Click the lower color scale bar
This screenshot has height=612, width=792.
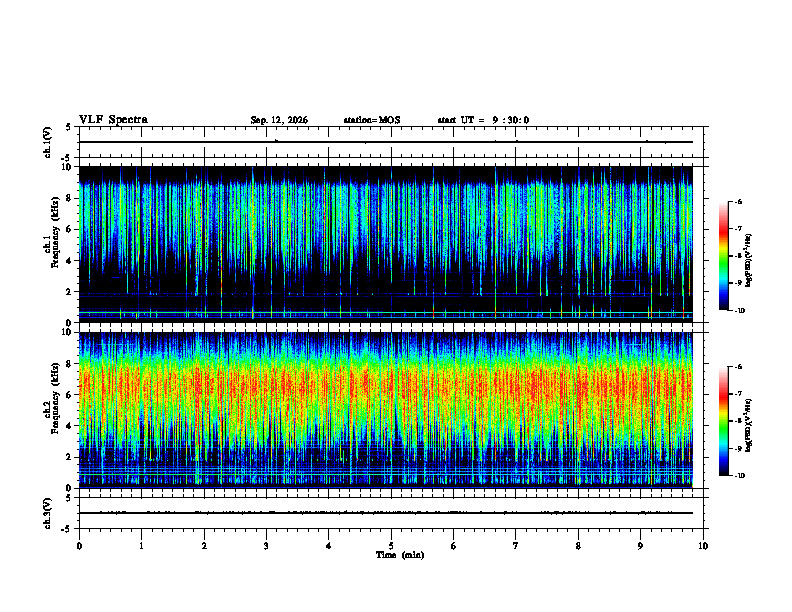click(723, 421)
